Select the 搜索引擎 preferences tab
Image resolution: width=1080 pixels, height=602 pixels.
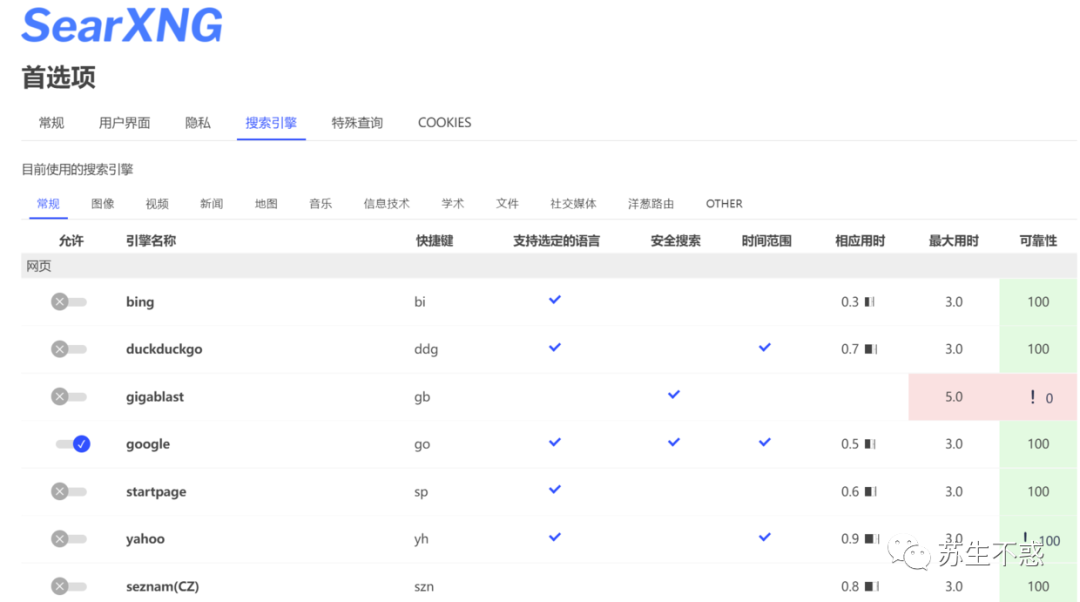pos(271,123)
